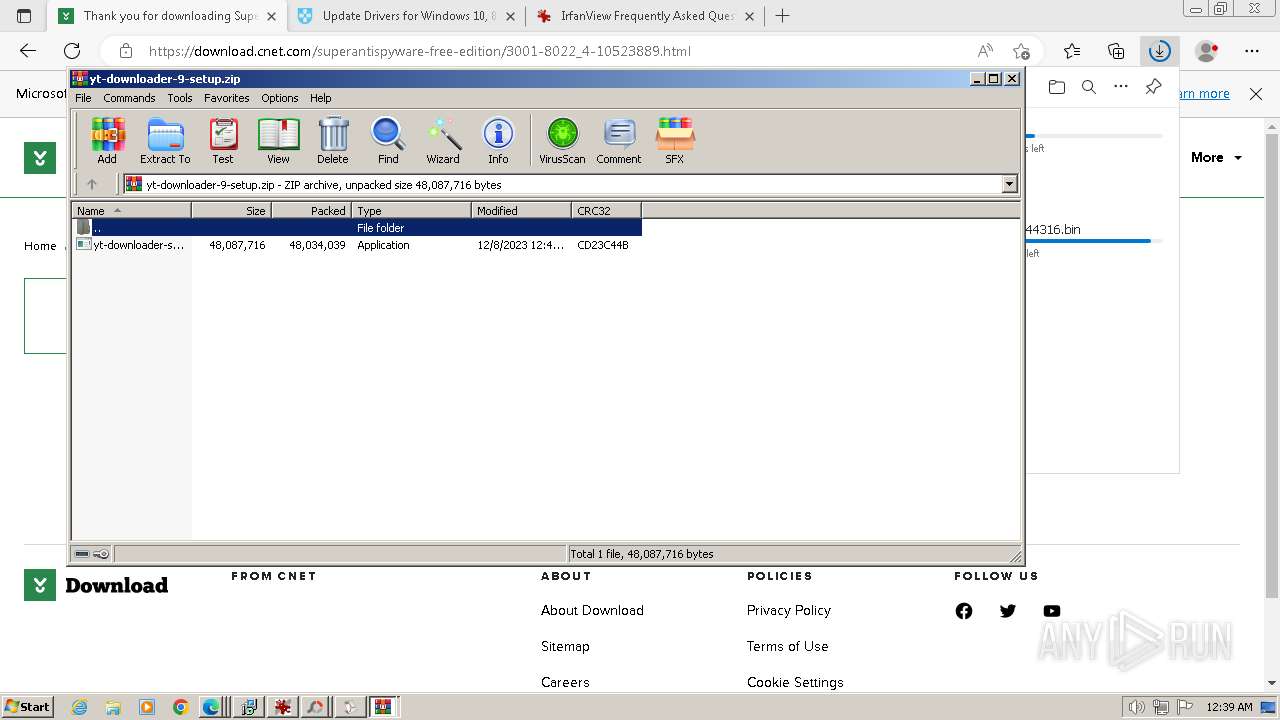Switch to IrfanView FAQ tab
Viewport: 1280px width, 720px height.
(x=645, y=16)
